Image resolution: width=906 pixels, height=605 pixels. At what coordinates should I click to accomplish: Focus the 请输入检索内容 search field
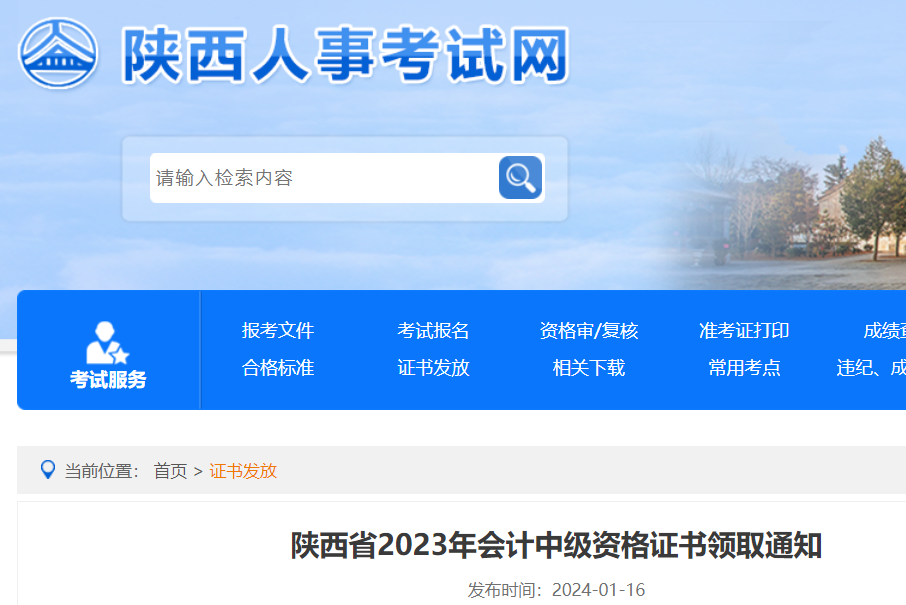(x=322, y=178)
